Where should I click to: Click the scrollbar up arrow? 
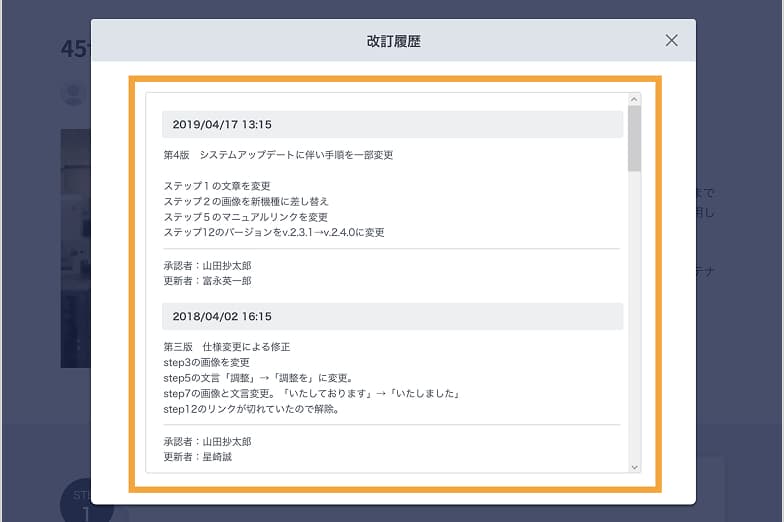point(634,99)
